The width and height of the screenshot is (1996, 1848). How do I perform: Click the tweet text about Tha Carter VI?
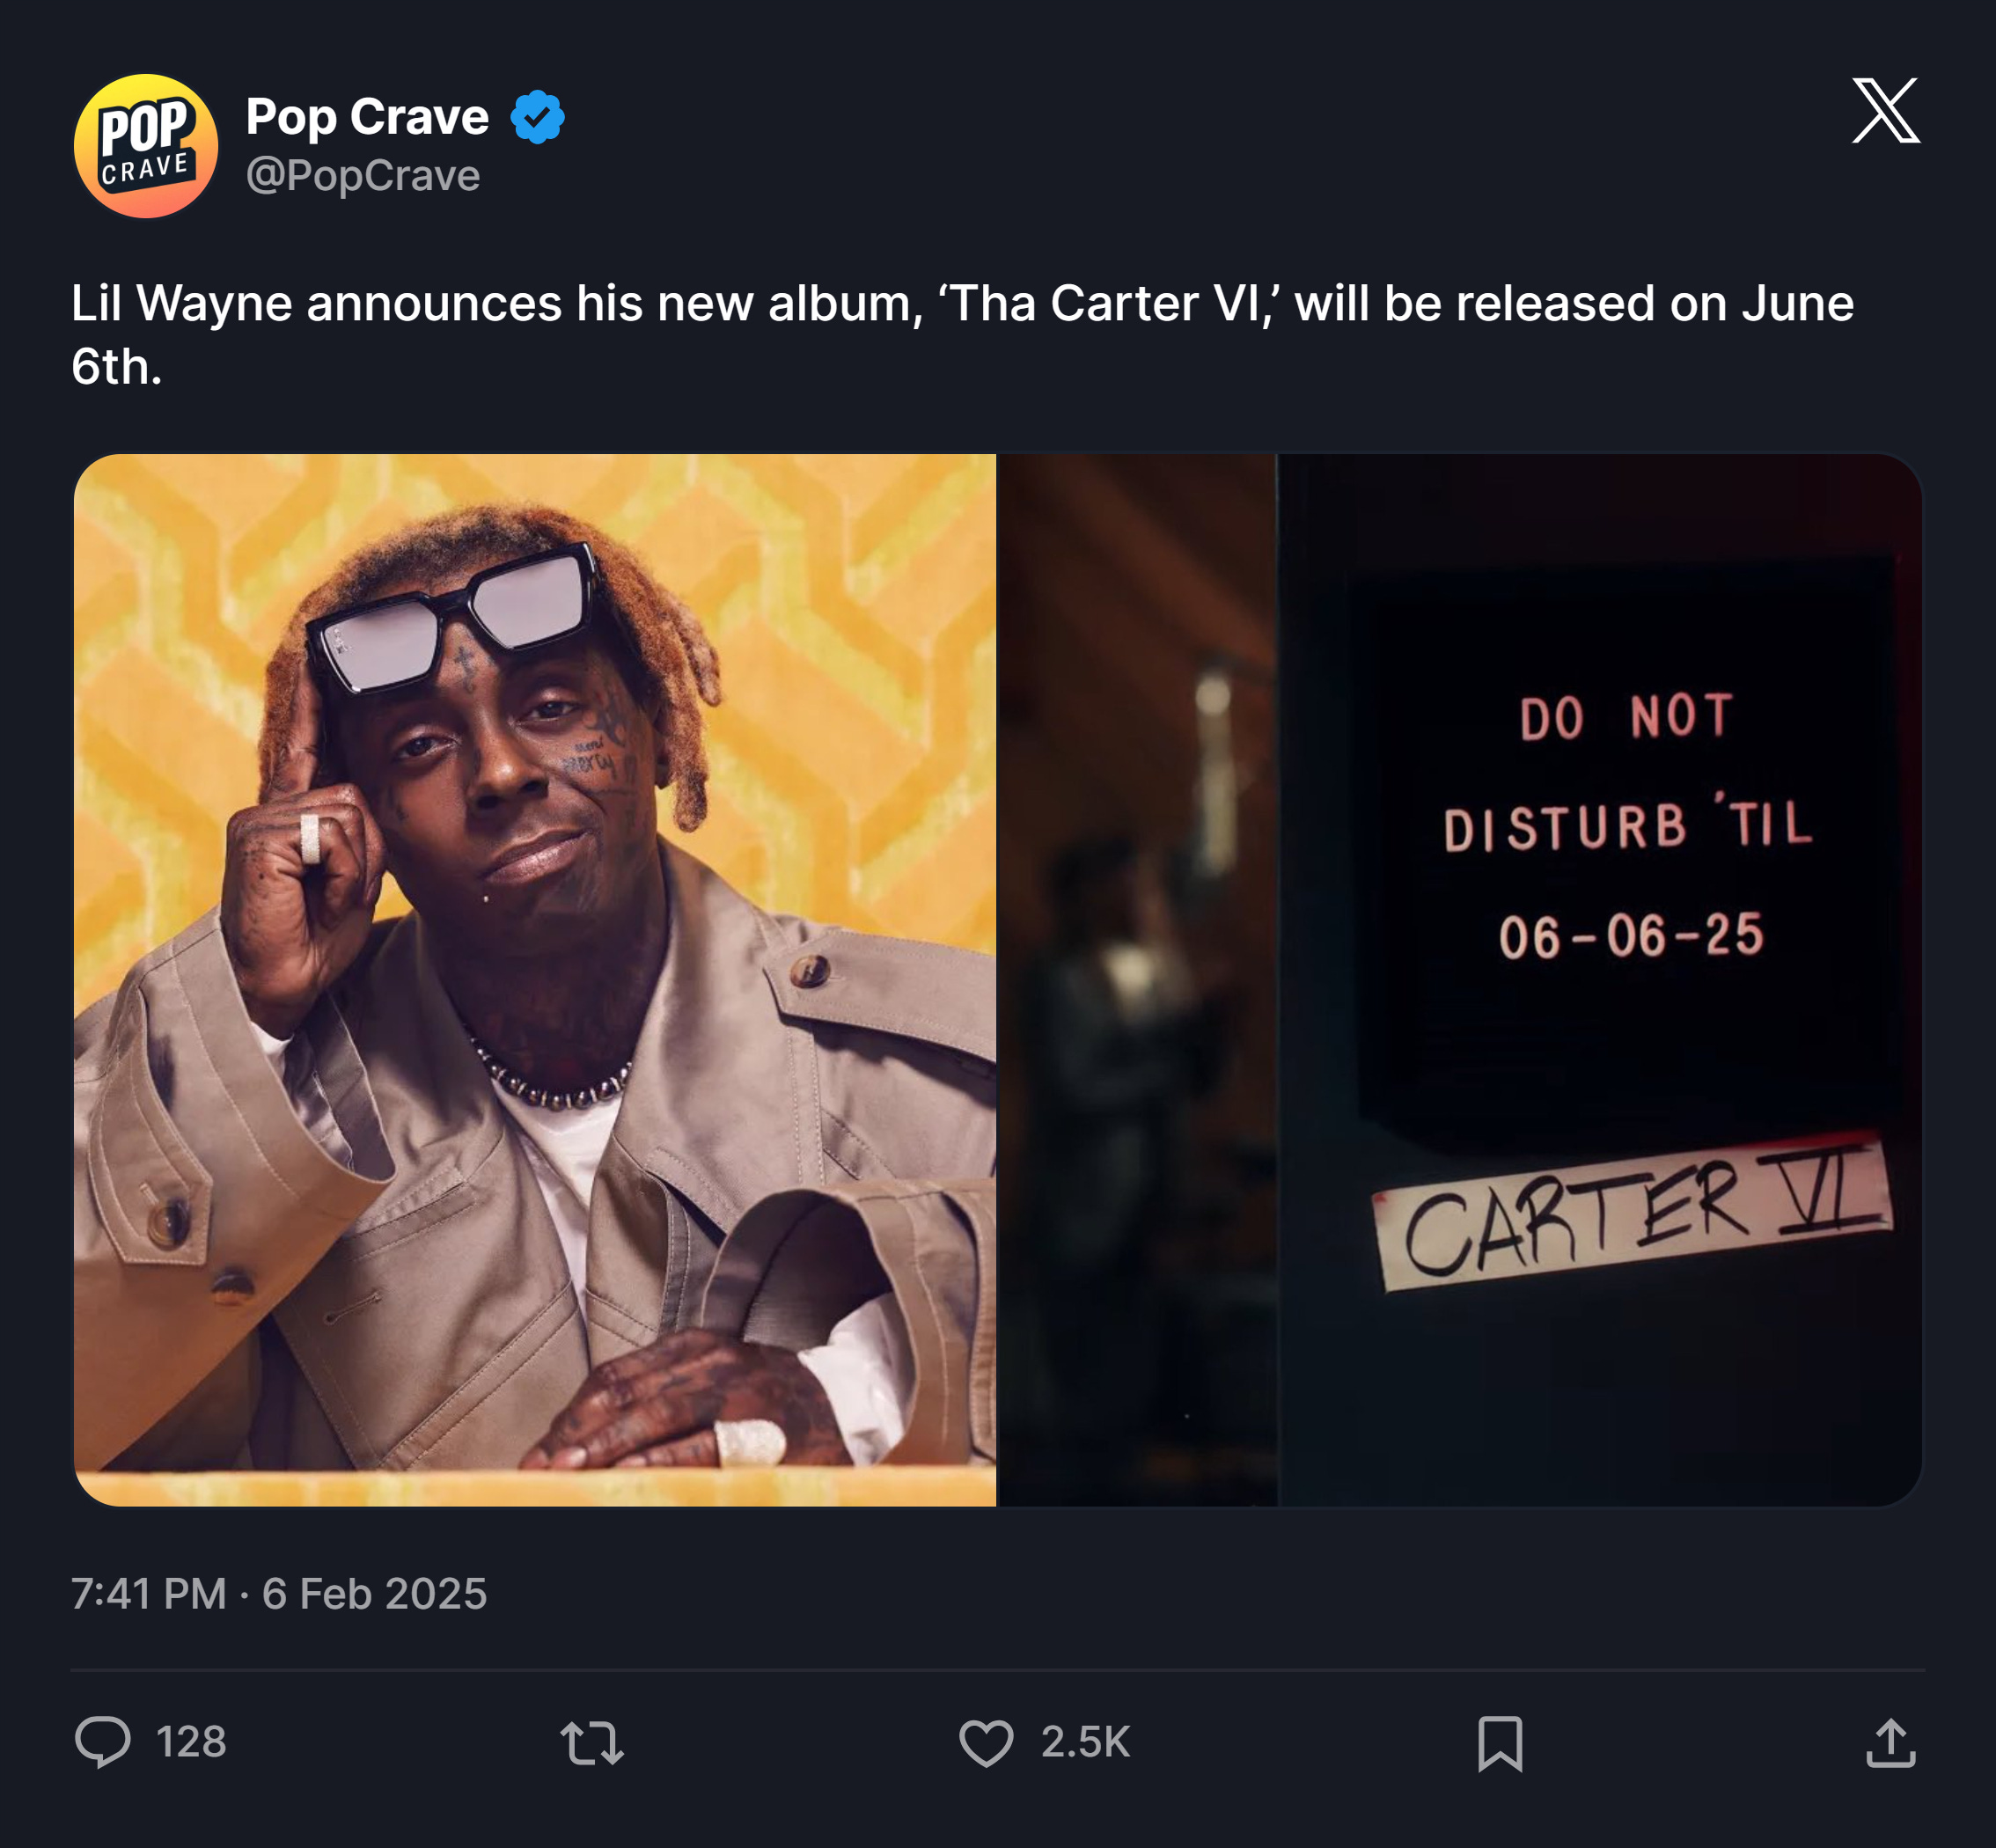[963, 334]
